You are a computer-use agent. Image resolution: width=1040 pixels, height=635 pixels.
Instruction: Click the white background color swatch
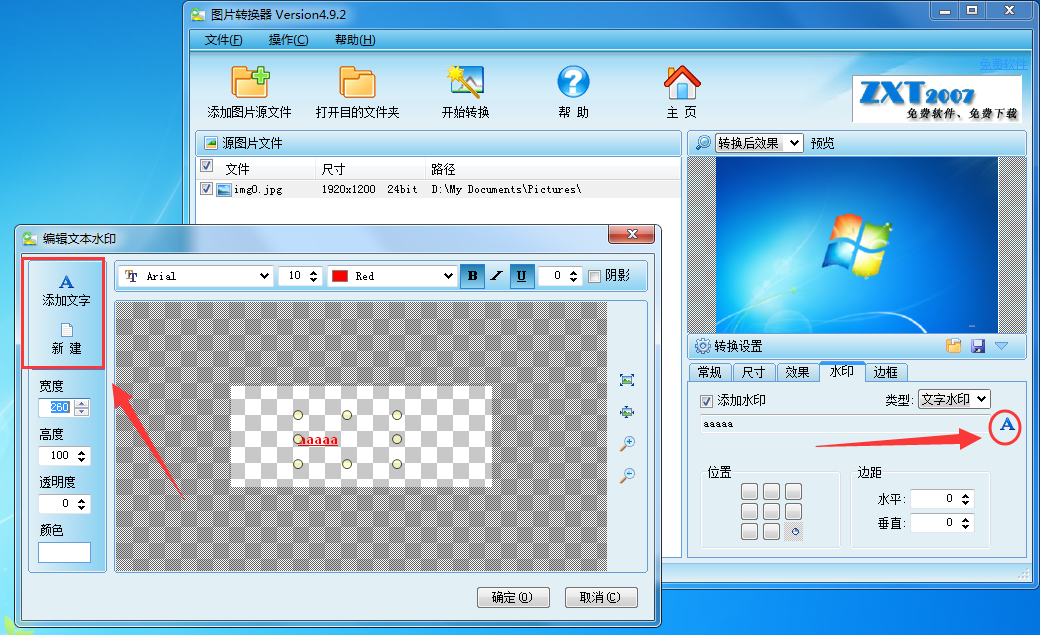click(x=64, y=552)
